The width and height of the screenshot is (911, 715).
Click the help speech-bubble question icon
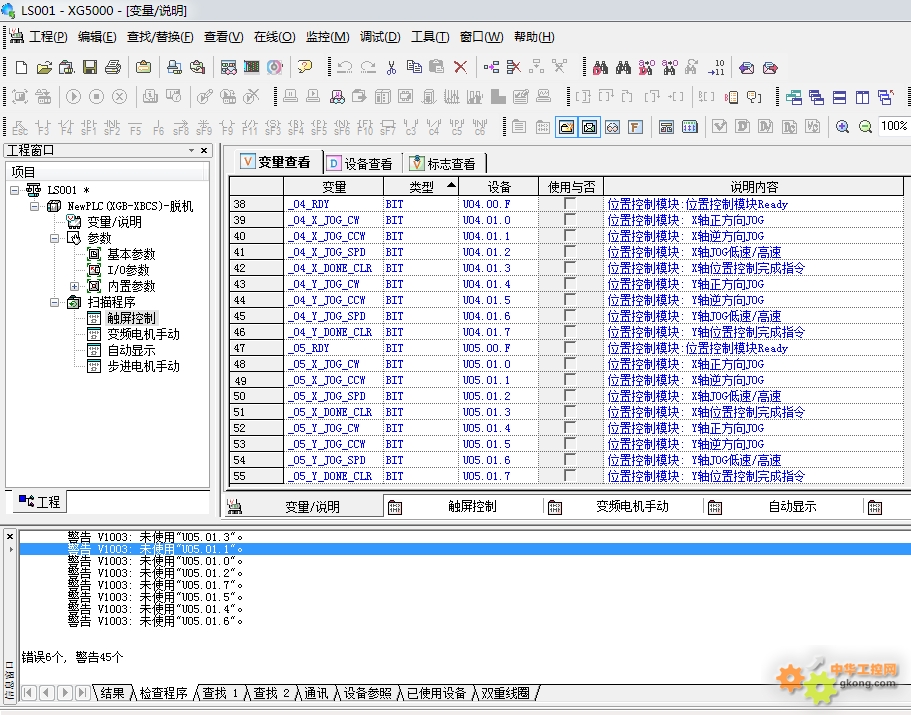(304, 67)
